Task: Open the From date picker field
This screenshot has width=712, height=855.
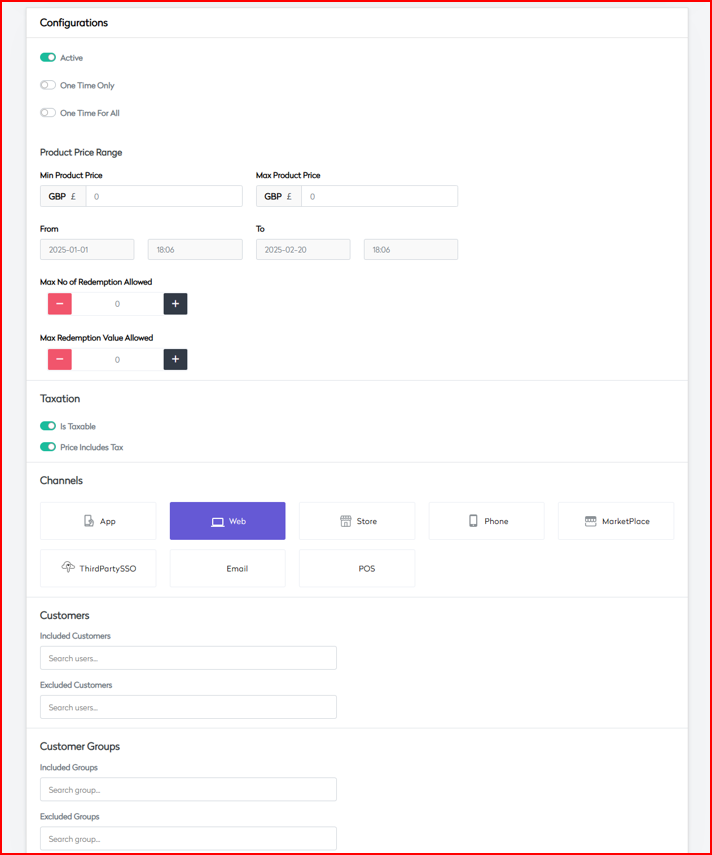Action: point(87,250)
